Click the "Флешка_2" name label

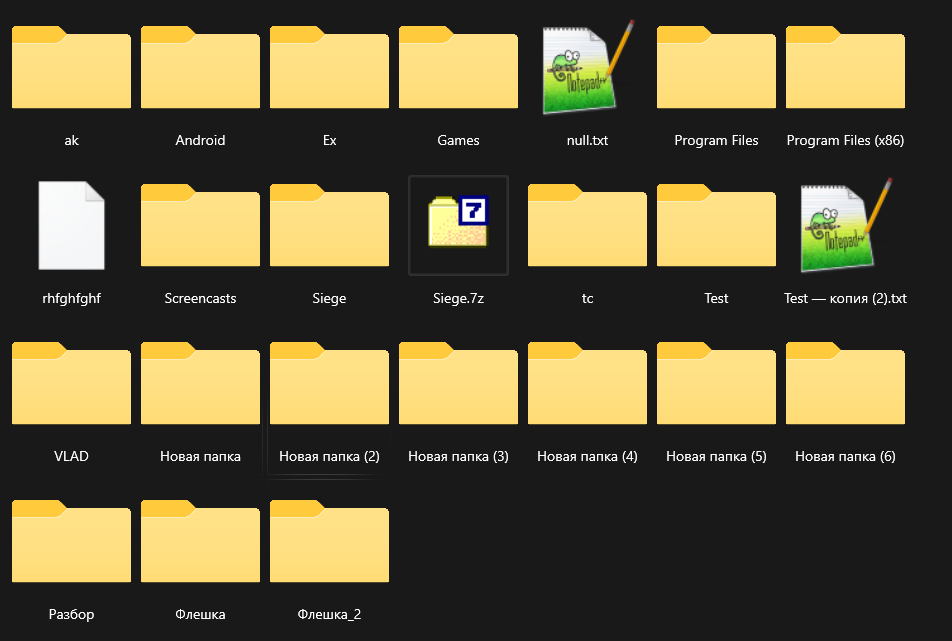(x=329, y=614)
